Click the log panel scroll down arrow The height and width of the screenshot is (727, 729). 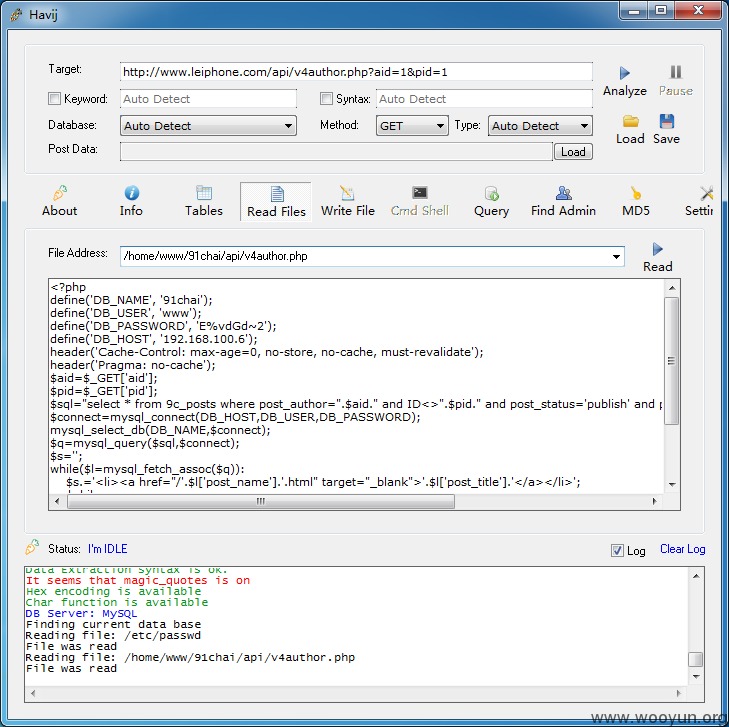[696, 676]
